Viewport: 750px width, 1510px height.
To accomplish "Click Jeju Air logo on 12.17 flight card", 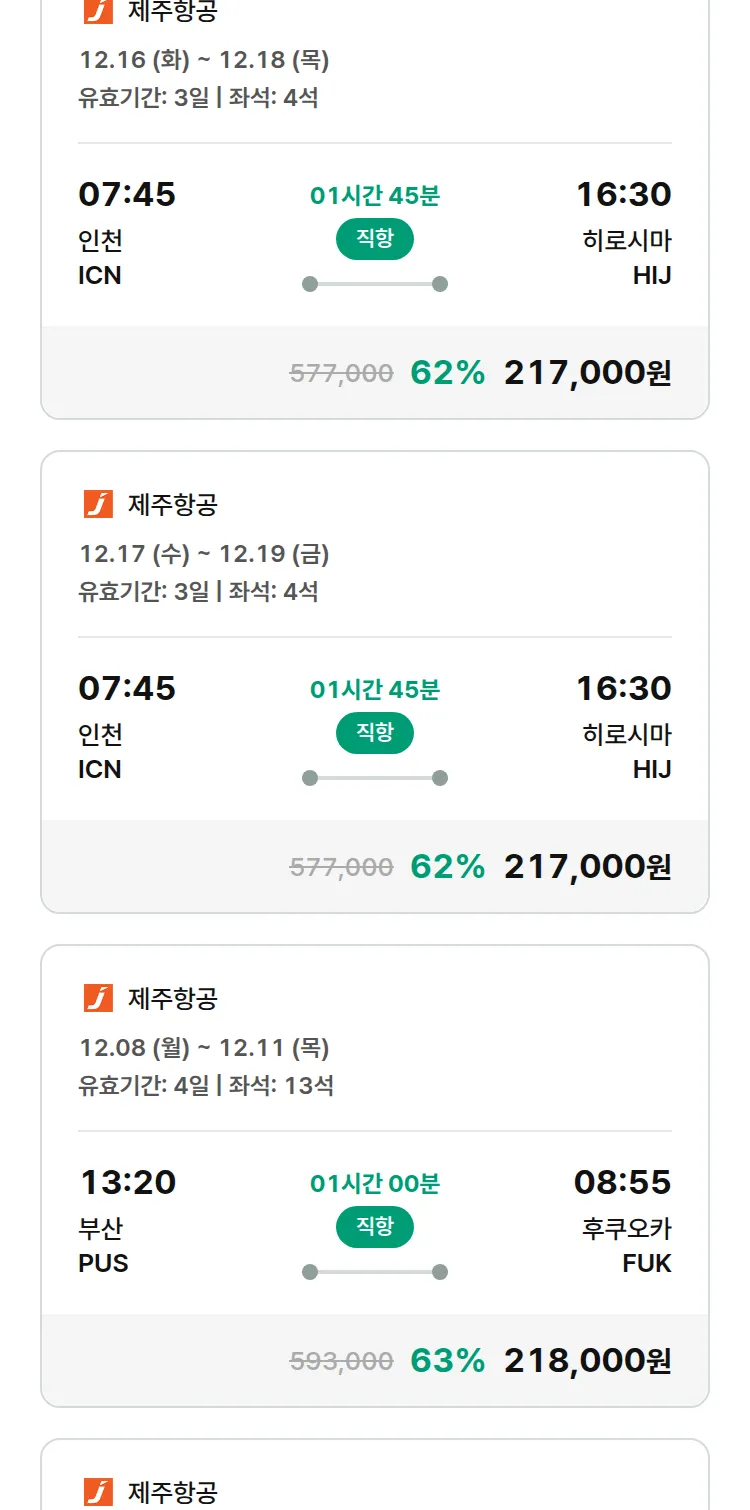I will (98, 504).
